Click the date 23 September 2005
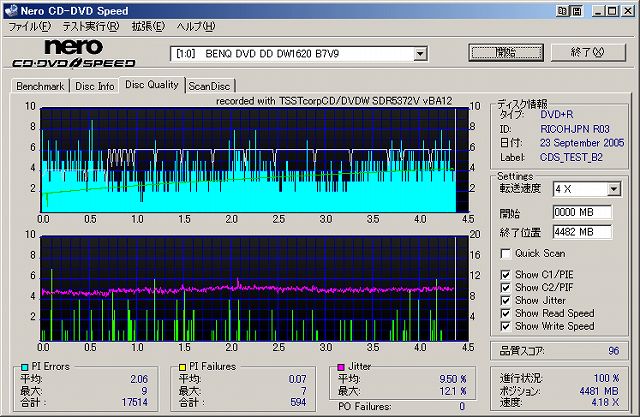 pyautogui.click(x=582, y=143)
